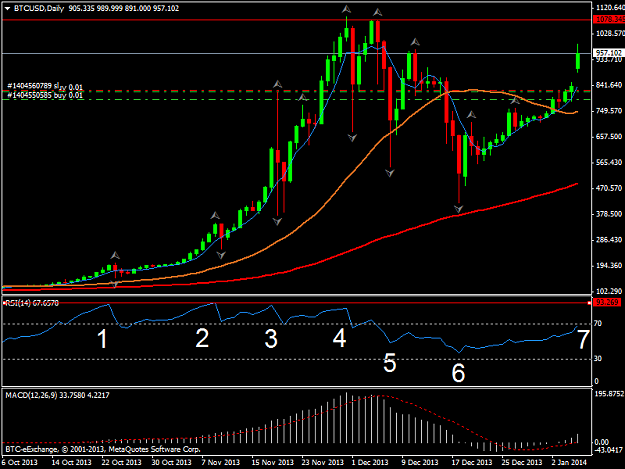Click the 2 Jan 2014 date label
The height and width of the screenshot is (469, 625).
pos(569,462)
